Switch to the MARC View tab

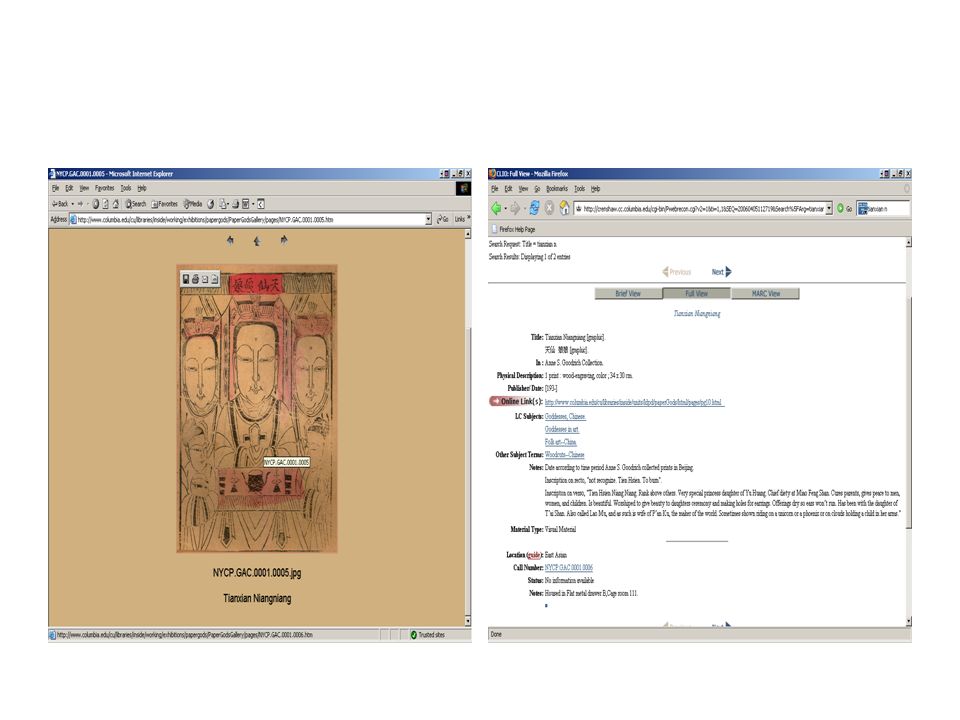765,293
